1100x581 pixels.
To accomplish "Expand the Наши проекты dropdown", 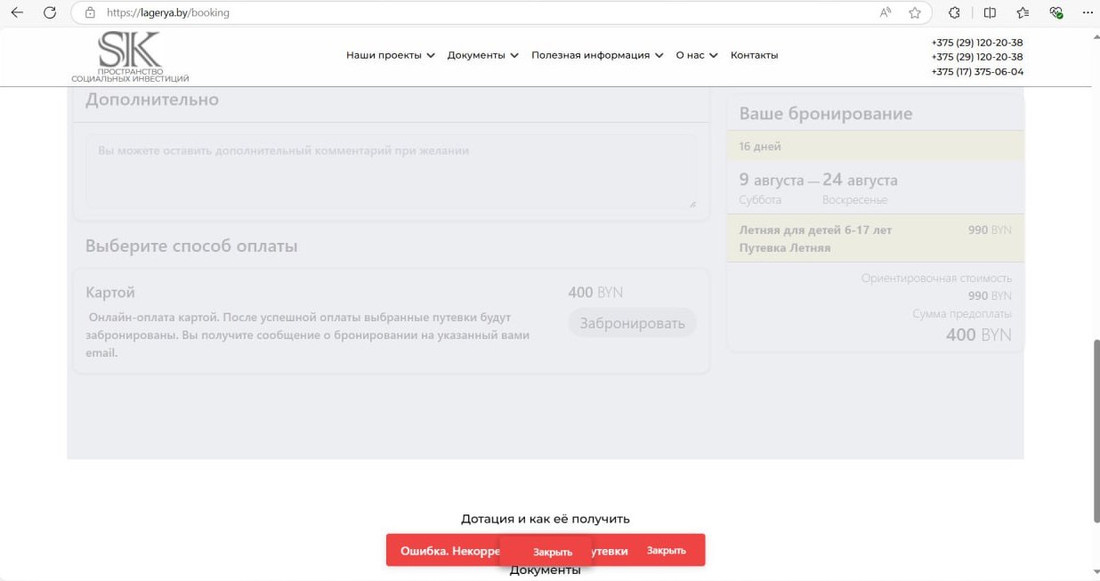I will pos(389,55).
